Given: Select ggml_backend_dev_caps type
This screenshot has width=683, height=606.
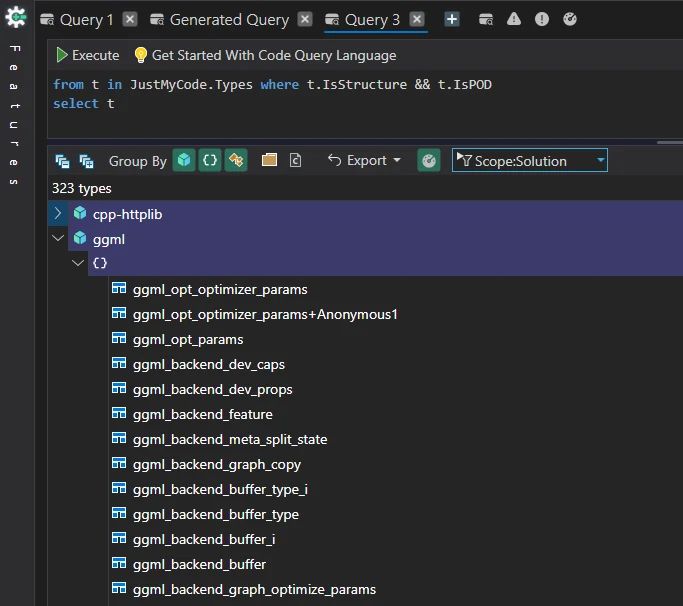Looking at the screenshot, I should click(x=209, y=365).
